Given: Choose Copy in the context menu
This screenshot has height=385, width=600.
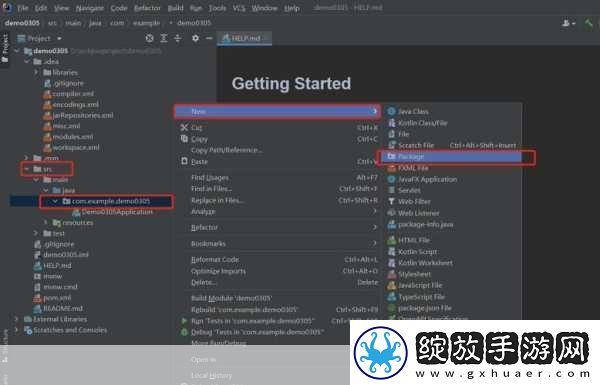Looking at the screenshot, I should (277, 139).
